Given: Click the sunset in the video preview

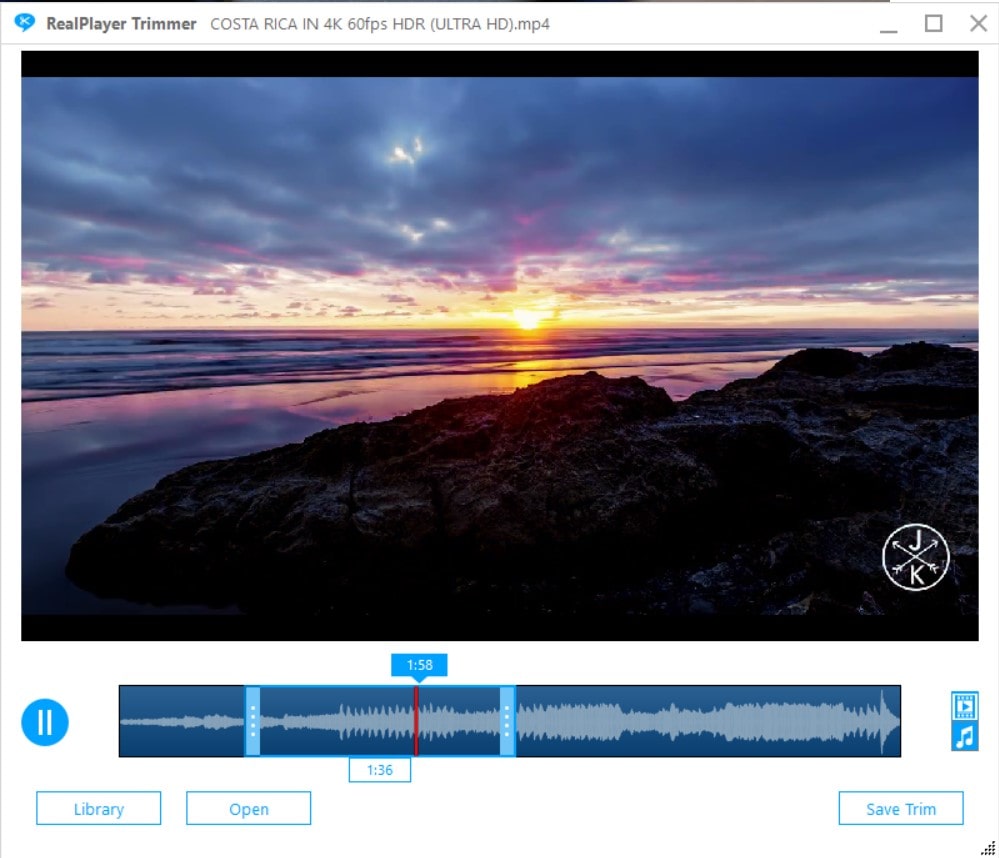Looking at the screenshot, I should tap(527, 319).
